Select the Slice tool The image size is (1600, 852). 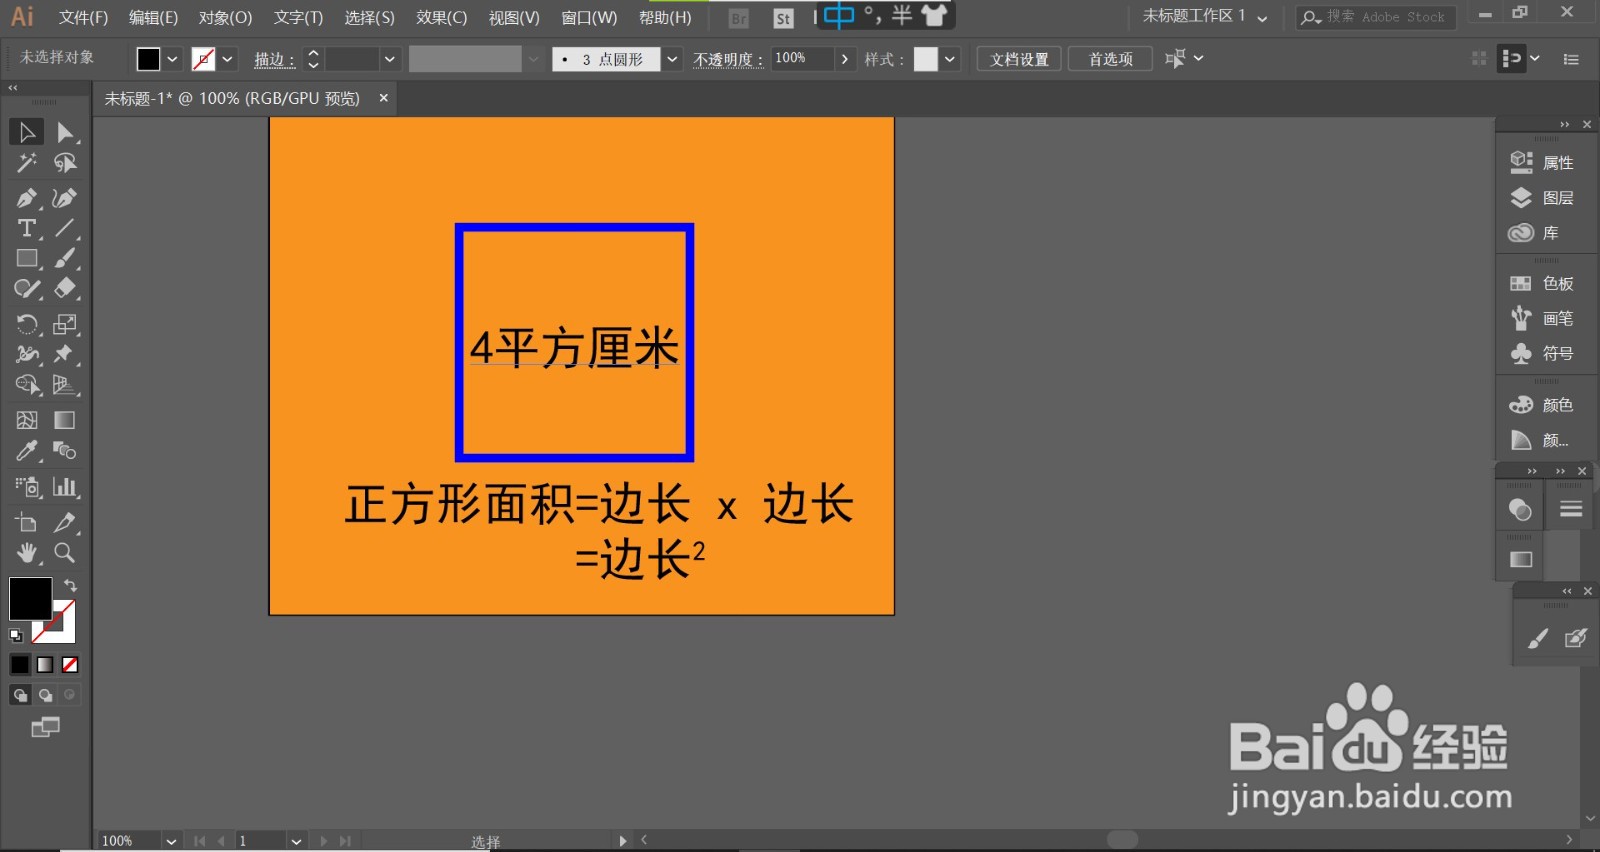click(x=65, y=522)
